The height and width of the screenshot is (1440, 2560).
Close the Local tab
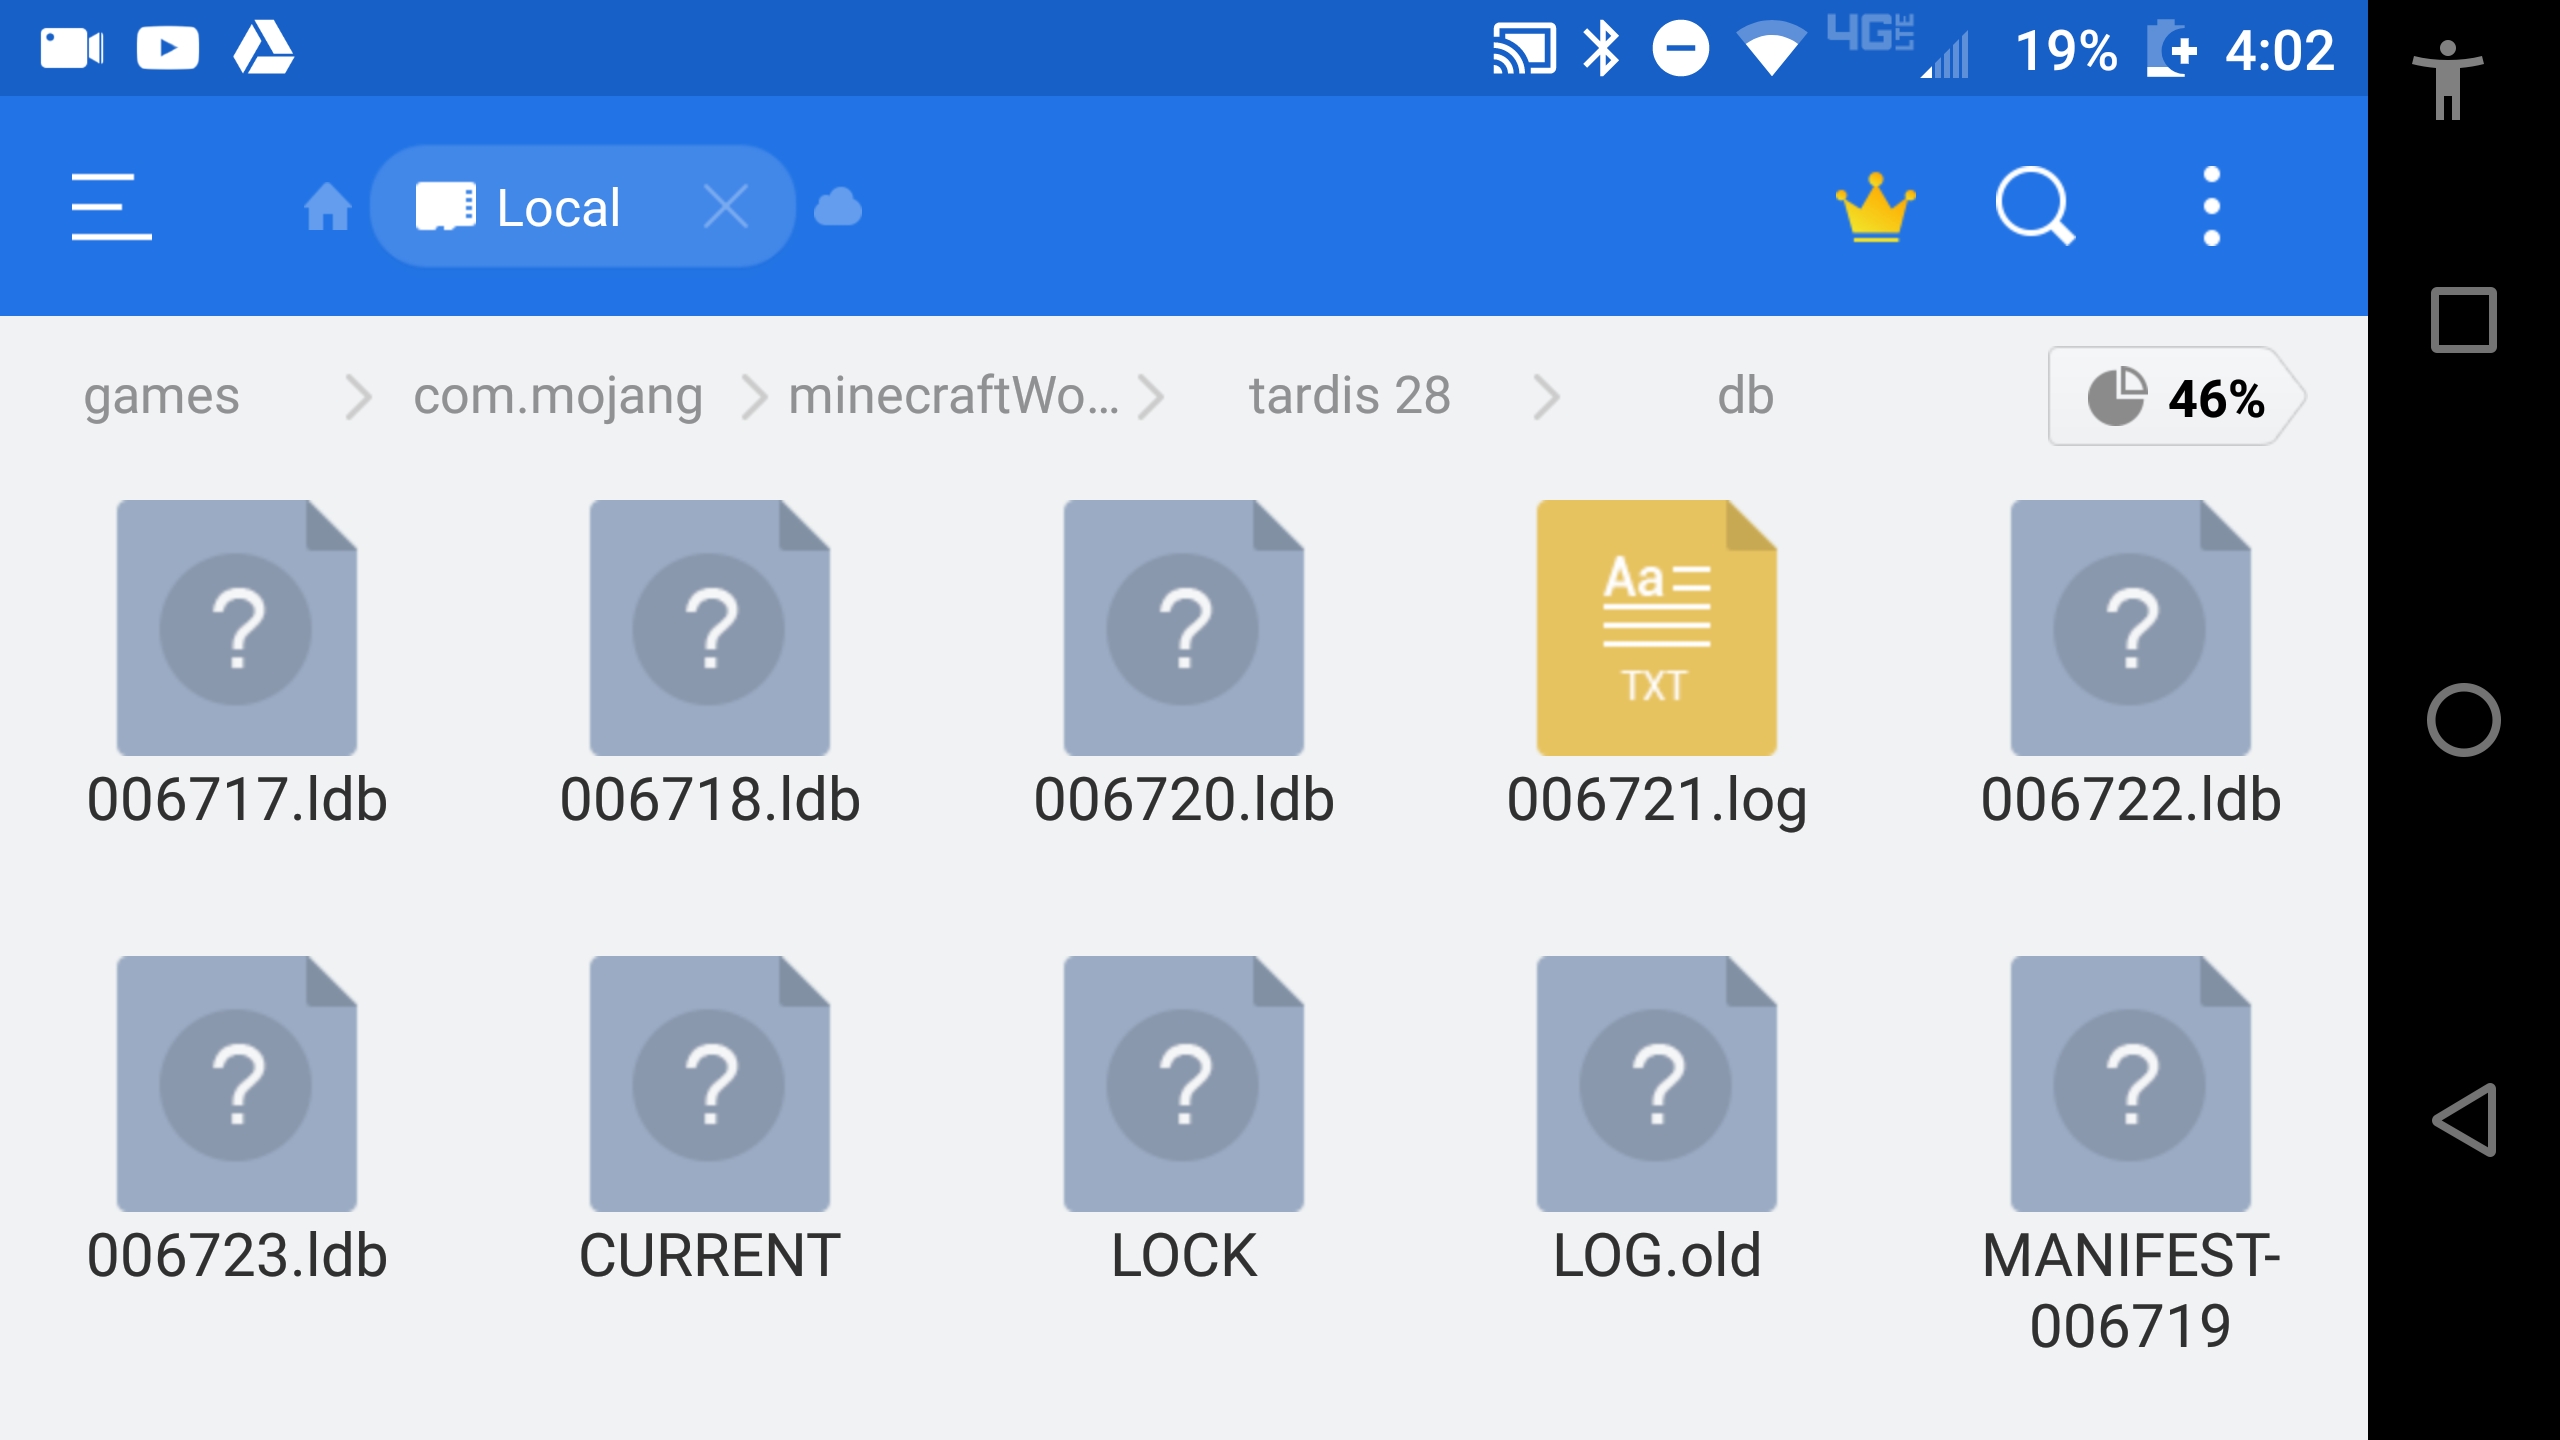pyautogui.click(x=726, y=207)
